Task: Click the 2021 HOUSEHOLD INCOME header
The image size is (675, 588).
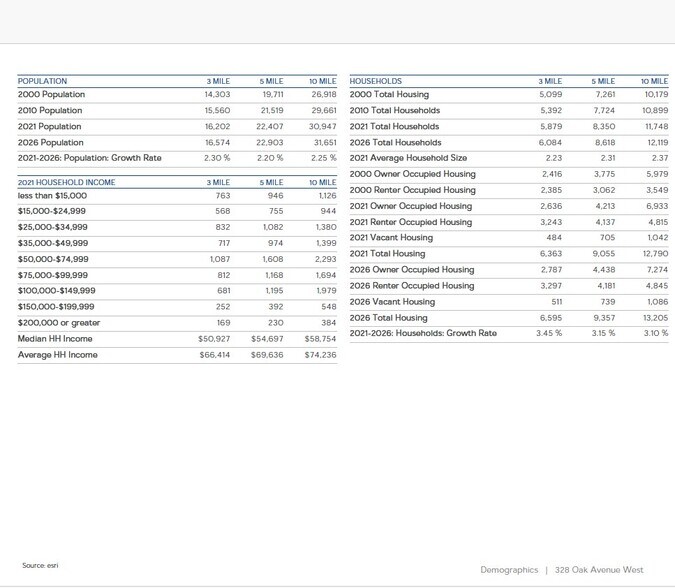Action: pyautogui.click(x=66, y=183)
